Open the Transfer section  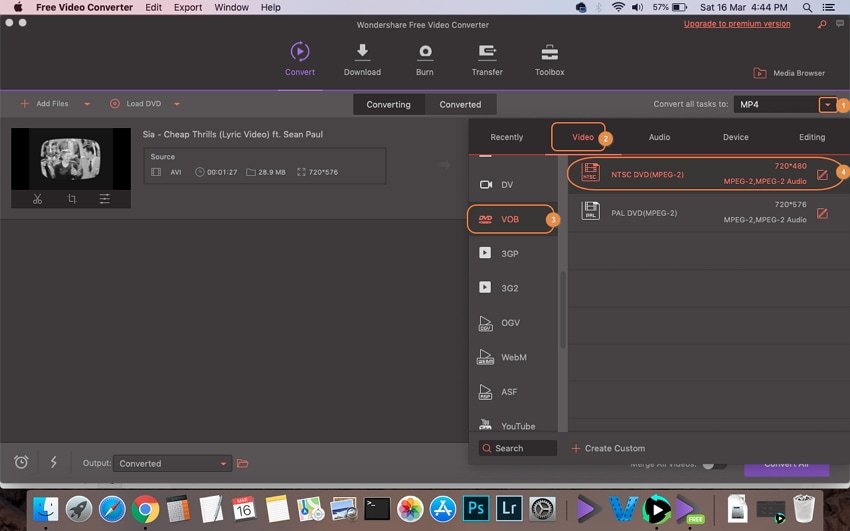point(487,59)
